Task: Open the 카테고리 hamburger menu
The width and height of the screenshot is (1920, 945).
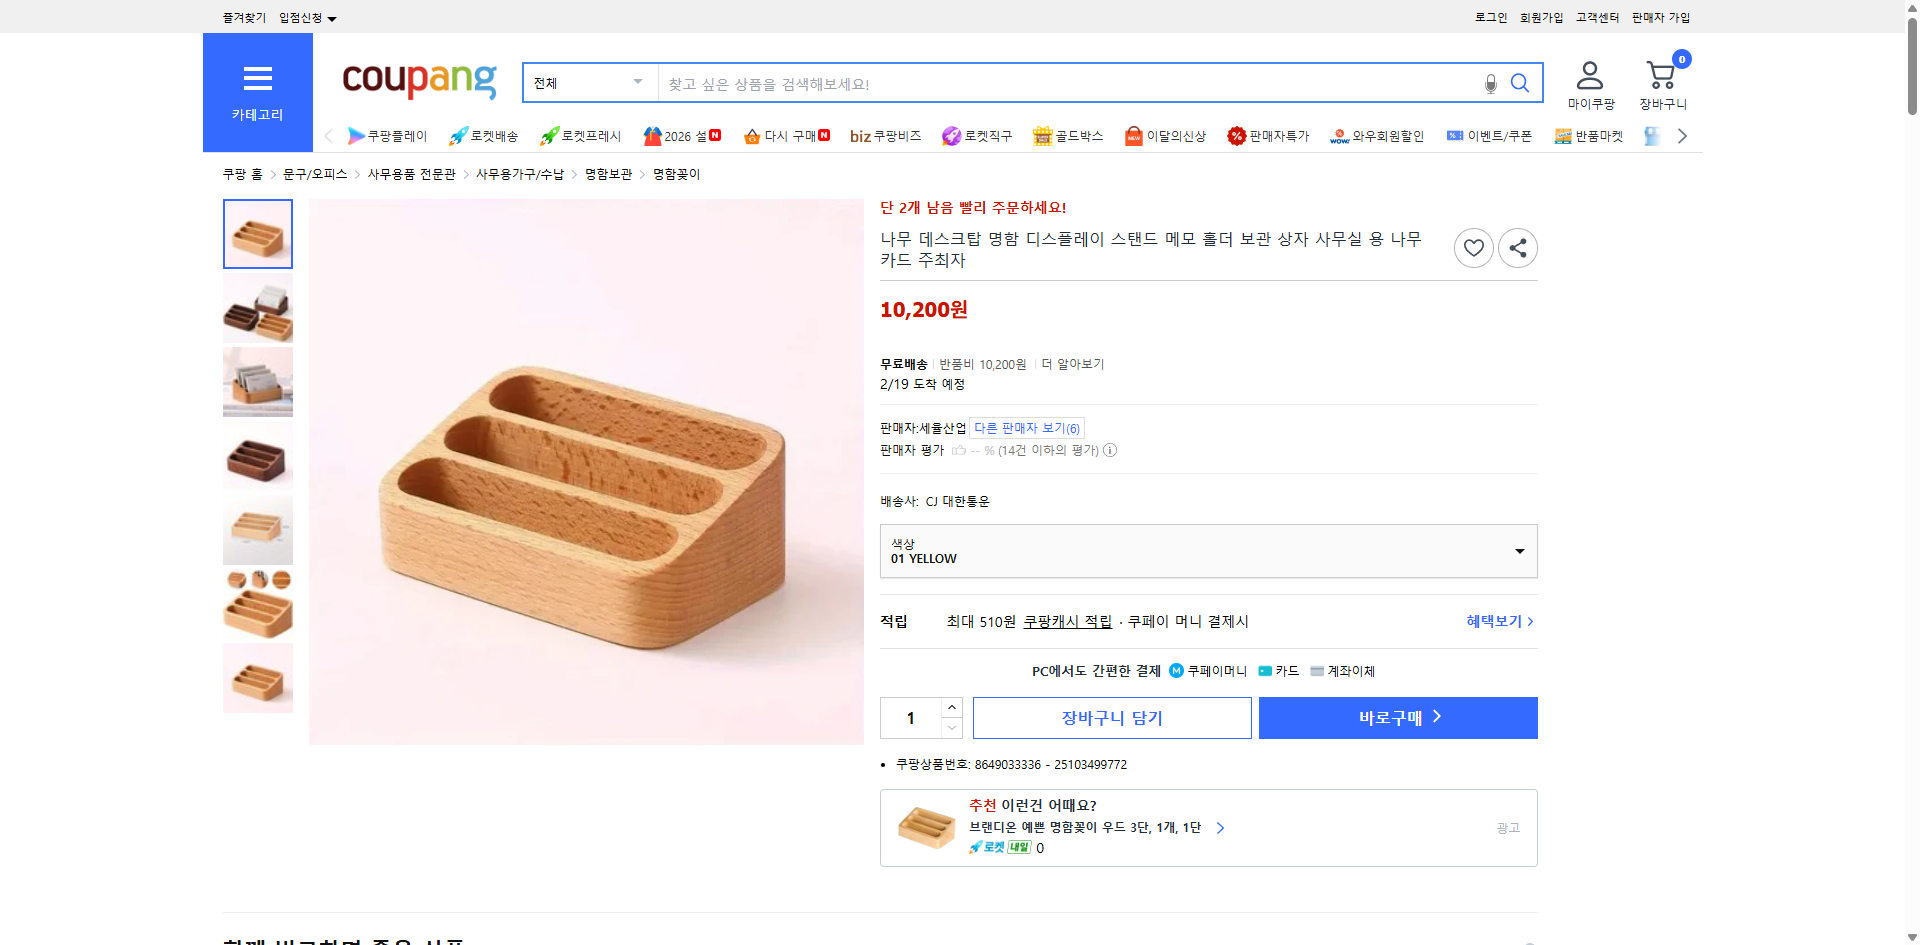Action: tap(257, 91)
